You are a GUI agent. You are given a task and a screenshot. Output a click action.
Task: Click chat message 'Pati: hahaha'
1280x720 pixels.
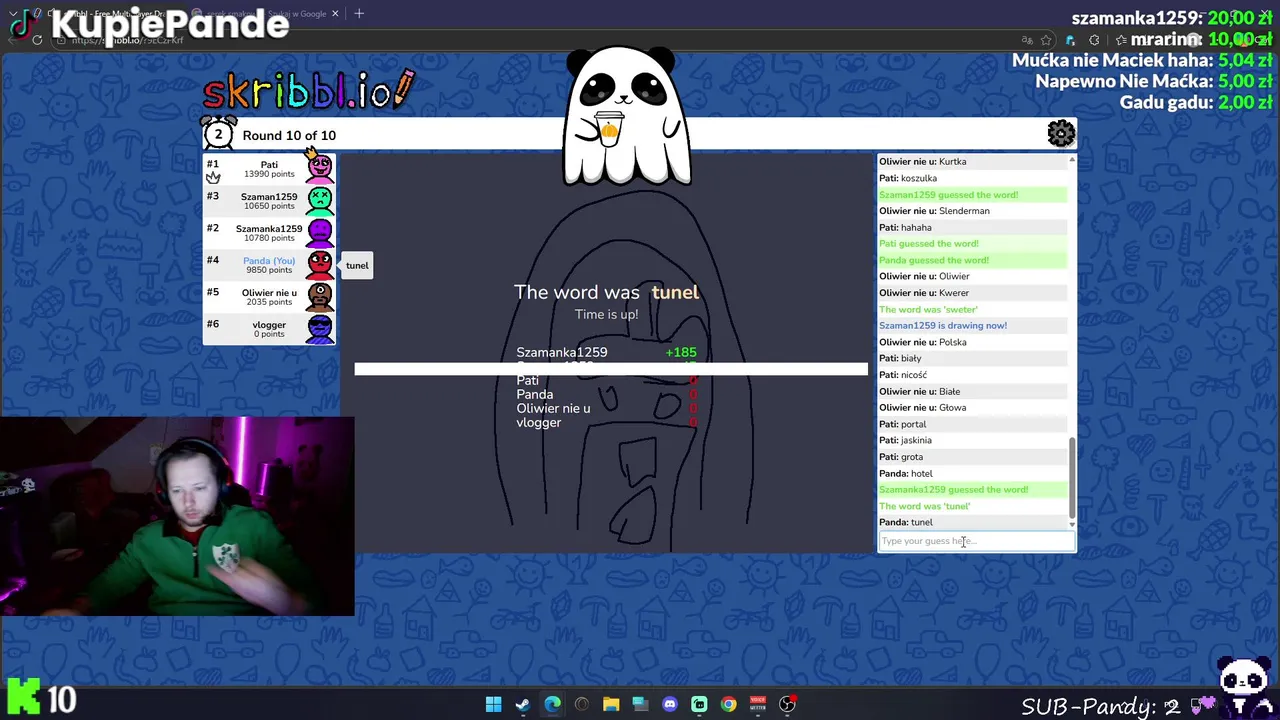973,227
